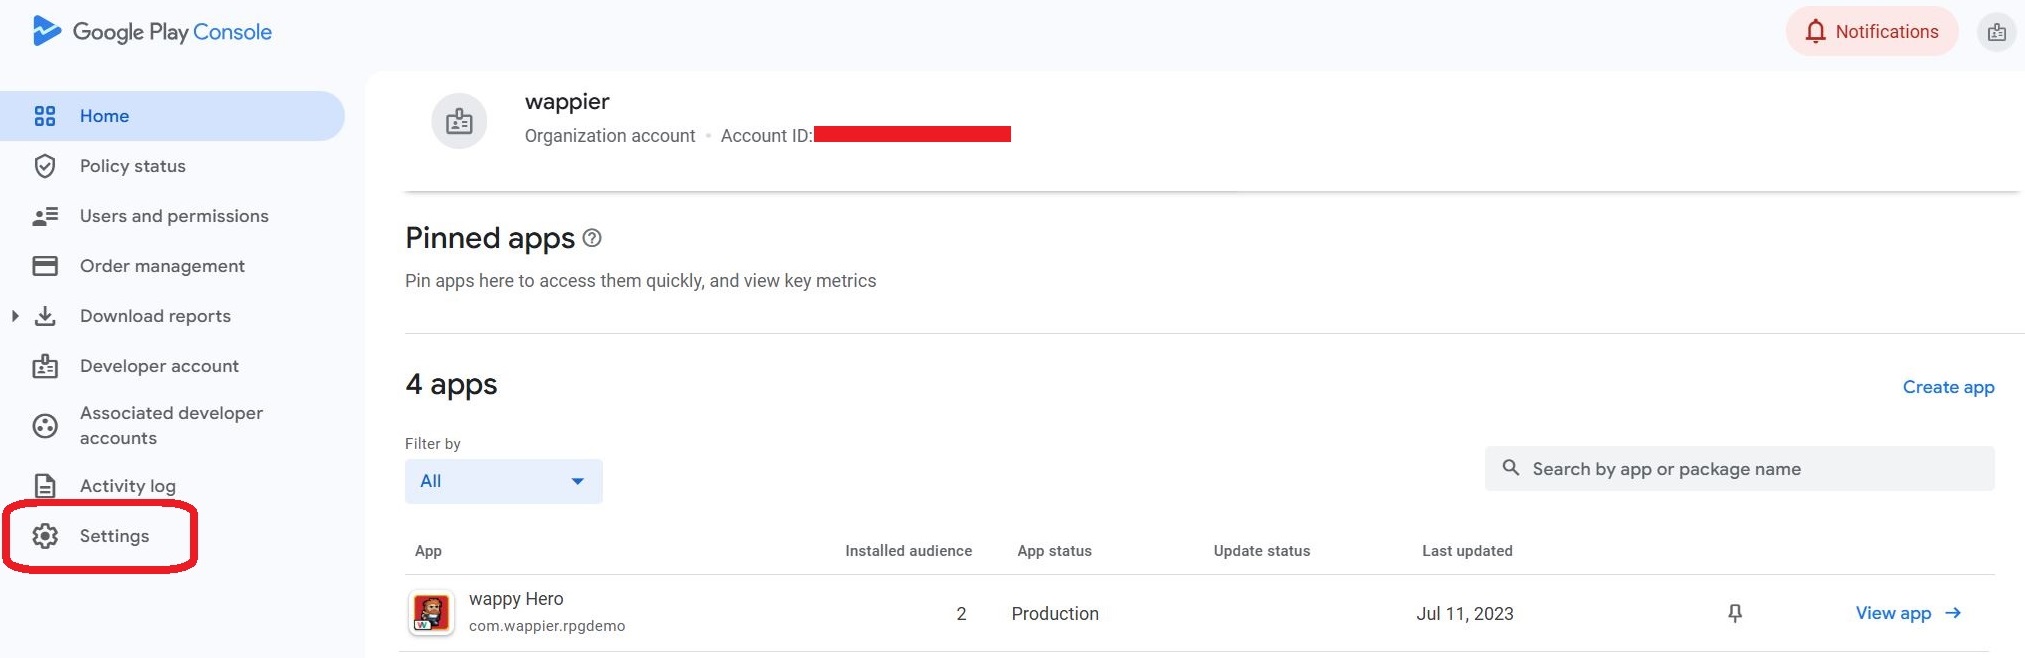Click the Users and permissions people icon

(45, 216)
